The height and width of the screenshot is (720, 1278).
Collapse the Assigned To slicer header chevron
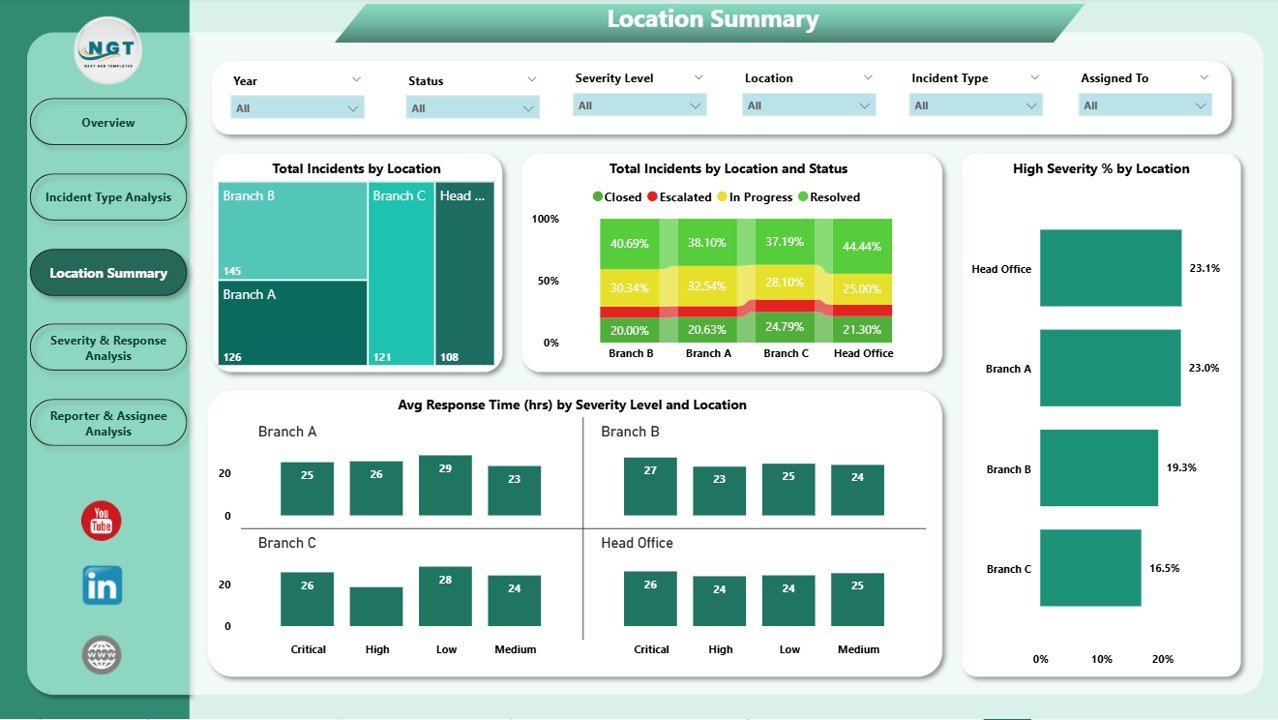click(1204, 78)
